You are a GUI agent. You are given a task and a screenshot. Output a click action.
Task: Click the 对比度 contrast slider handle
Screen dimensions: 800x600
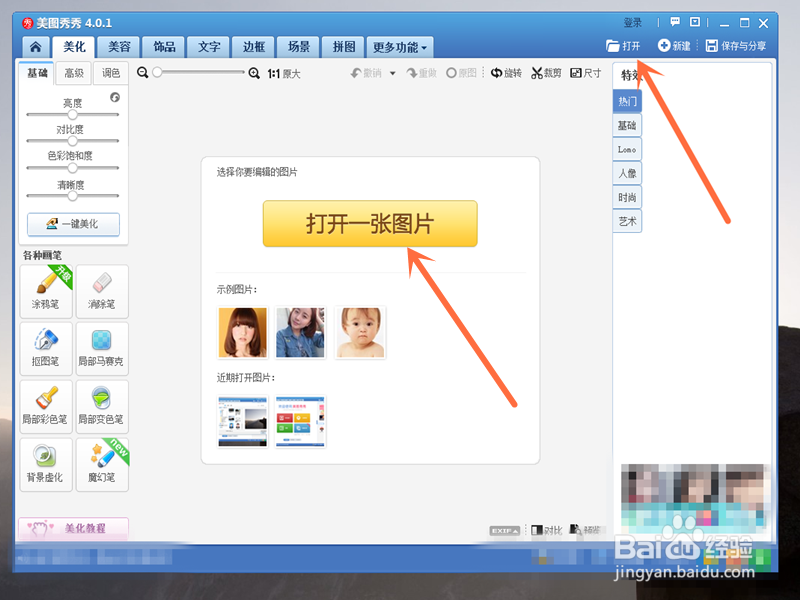(72, 141)
